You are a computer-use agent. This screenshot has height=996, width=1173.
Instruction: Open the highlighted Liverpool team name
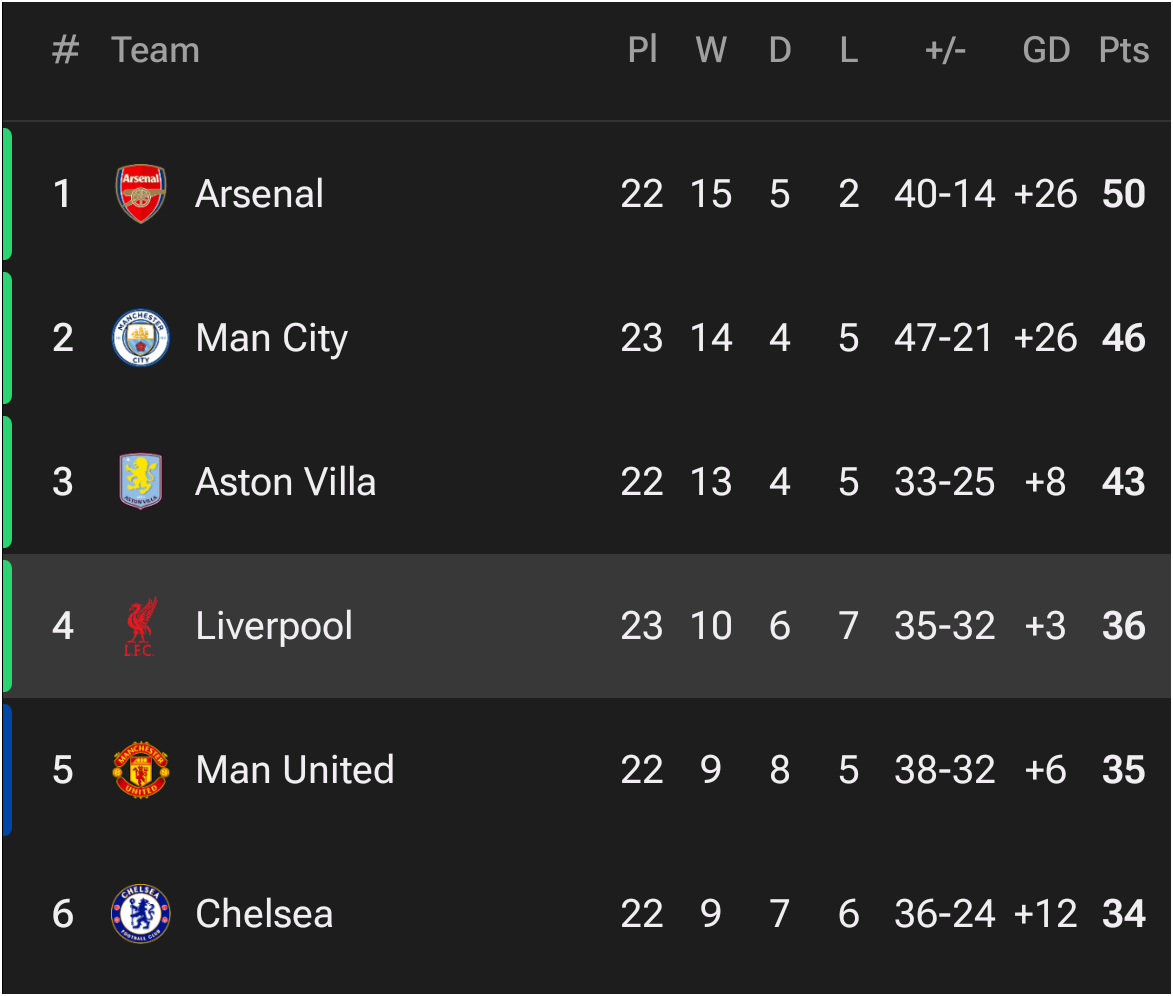(x=274, y=626)
